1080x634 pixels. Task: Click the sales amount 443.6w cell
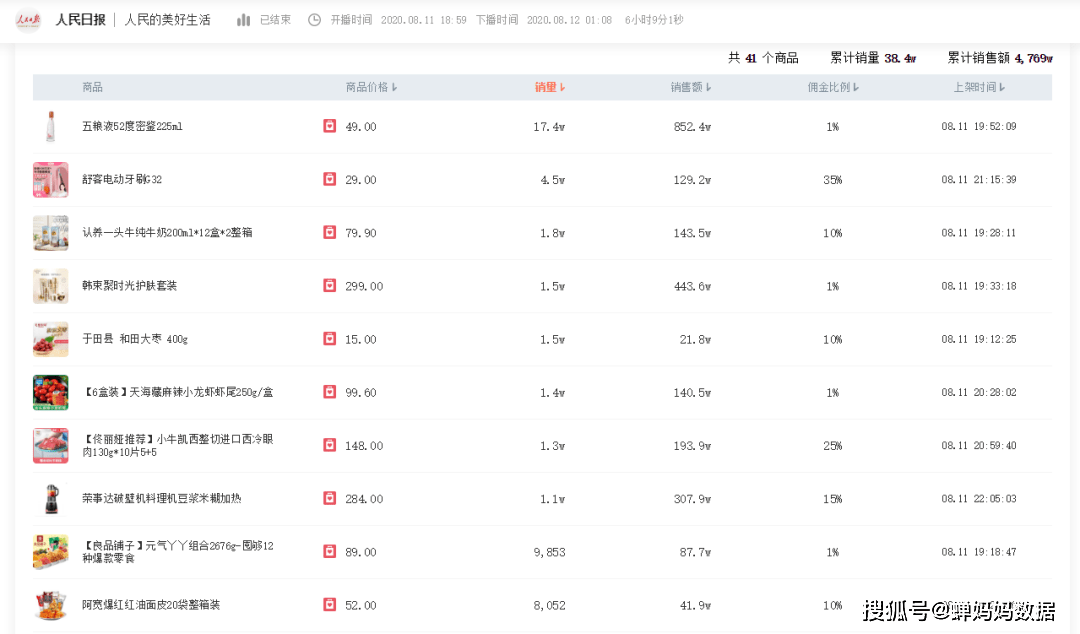click(692, 286)
